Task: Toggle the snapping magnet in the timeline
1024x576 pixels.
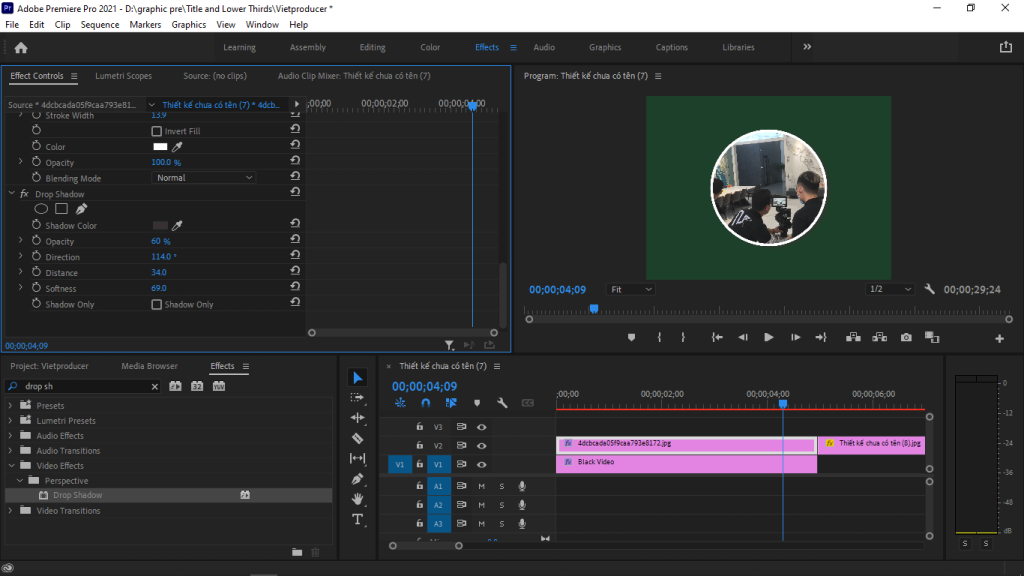Action: click(424, 402)
